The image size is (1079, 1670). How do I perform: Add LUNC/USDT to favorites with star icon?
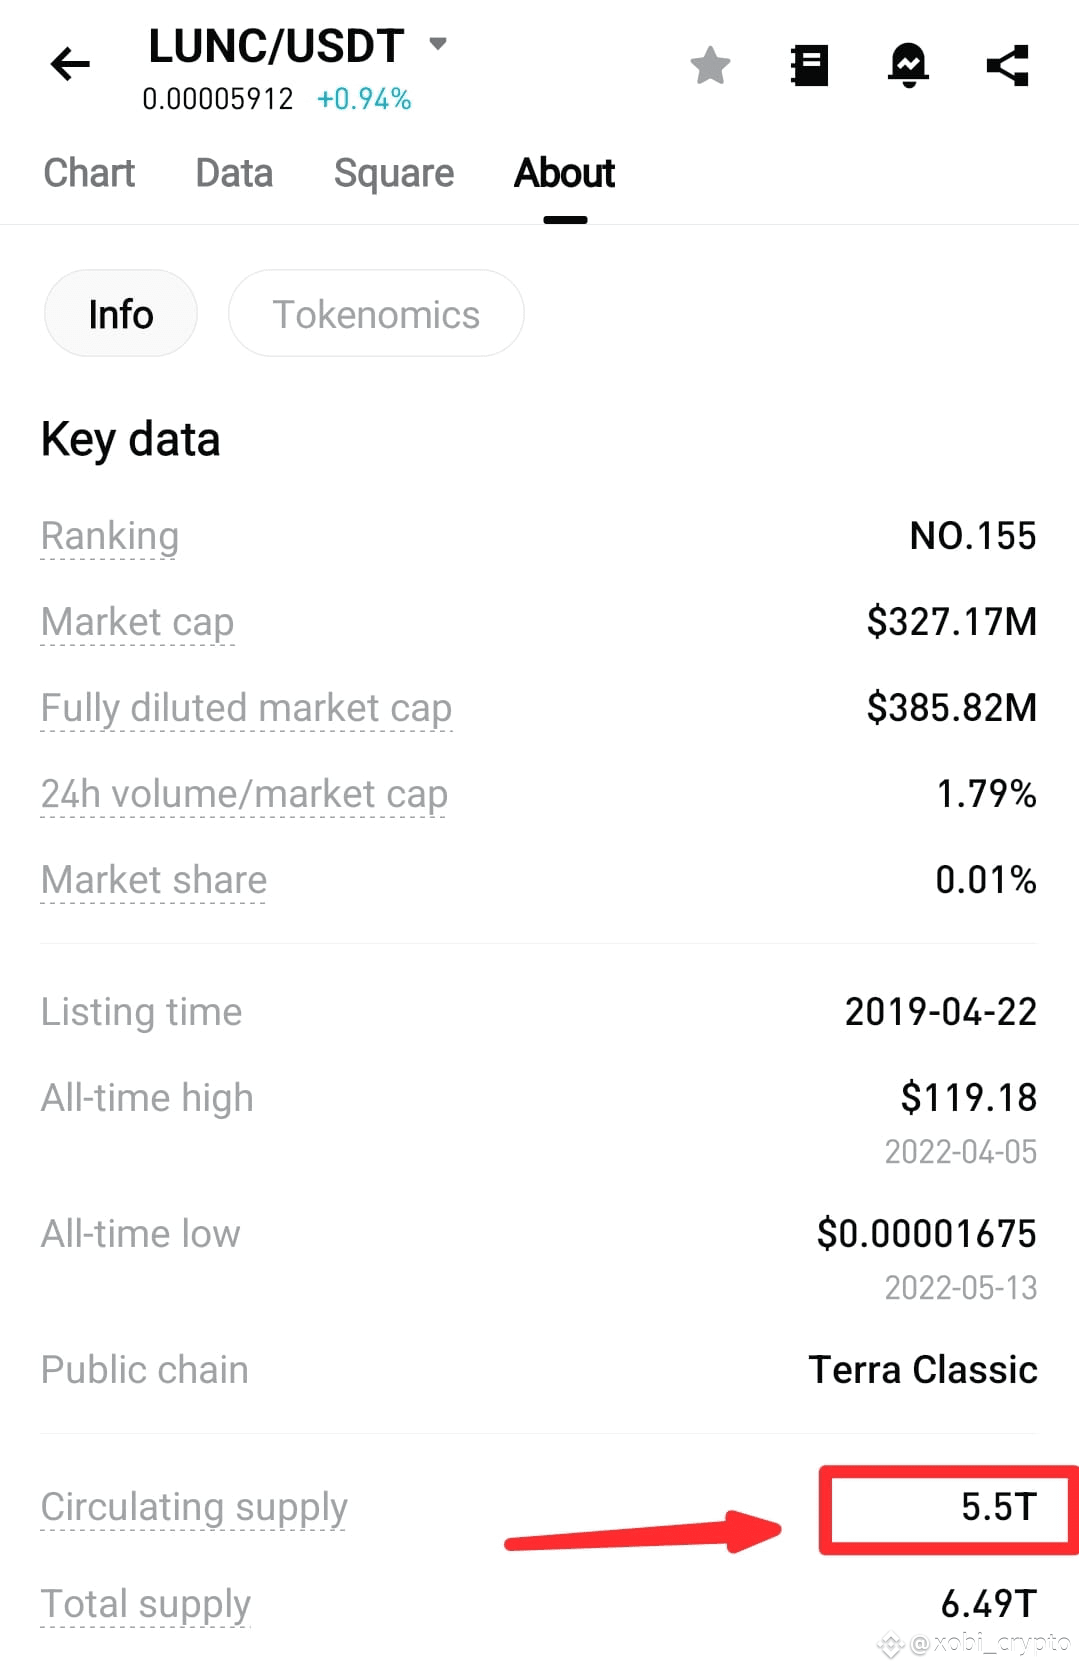pyautogui.click(x=710, y=66)
